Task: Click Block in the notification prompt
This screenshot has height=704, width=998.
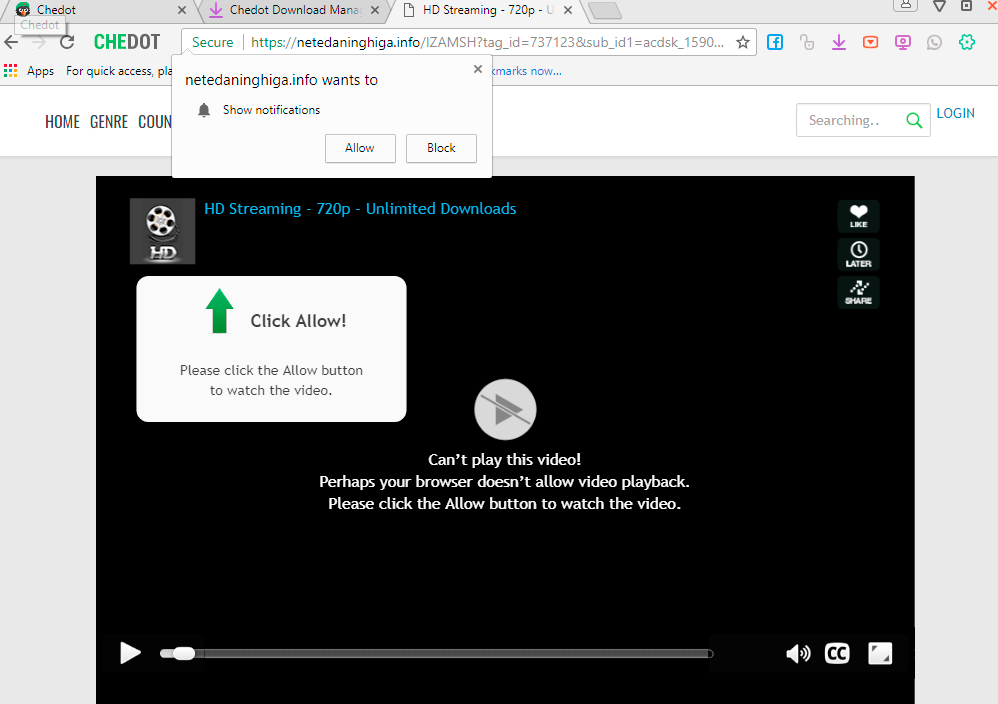Action: (x=441, y=148)
